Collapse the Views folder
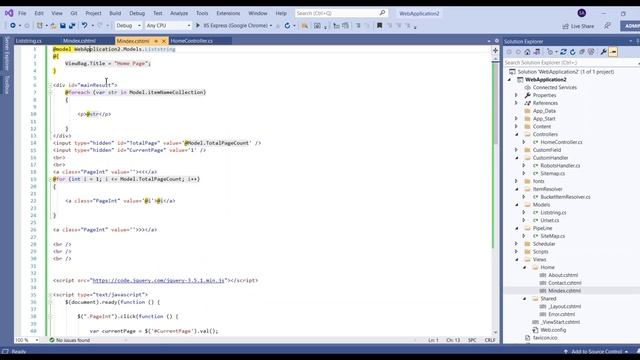Image resolution: width=640 pixels, height=360 pixels. pos(517,260)
